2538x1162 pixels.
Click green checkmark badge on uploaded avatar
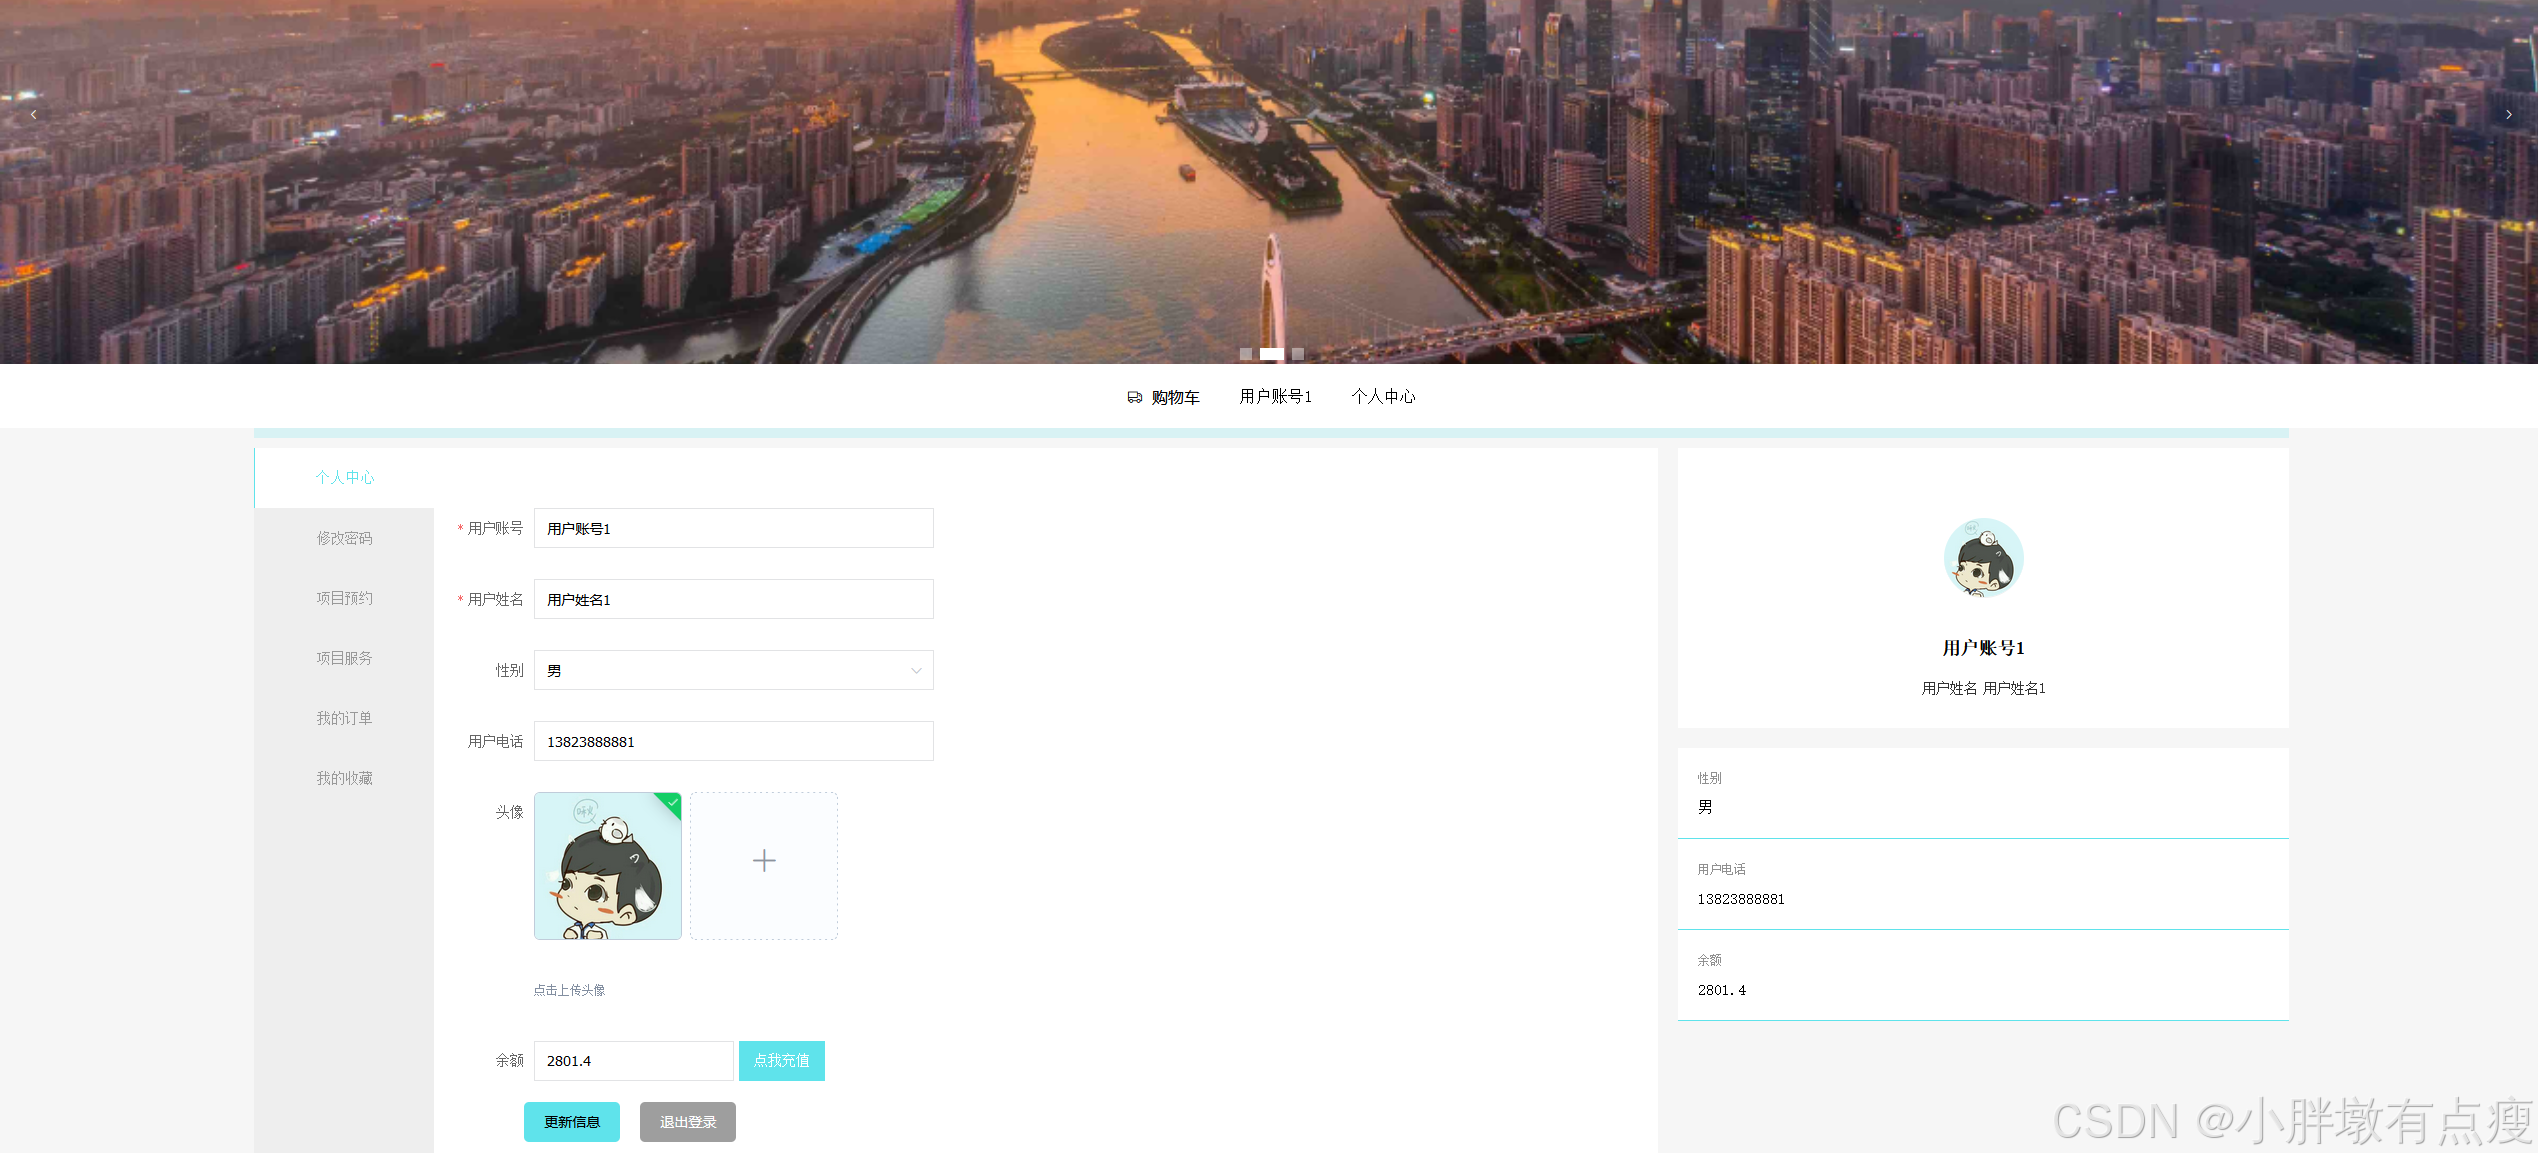[673, 802]
